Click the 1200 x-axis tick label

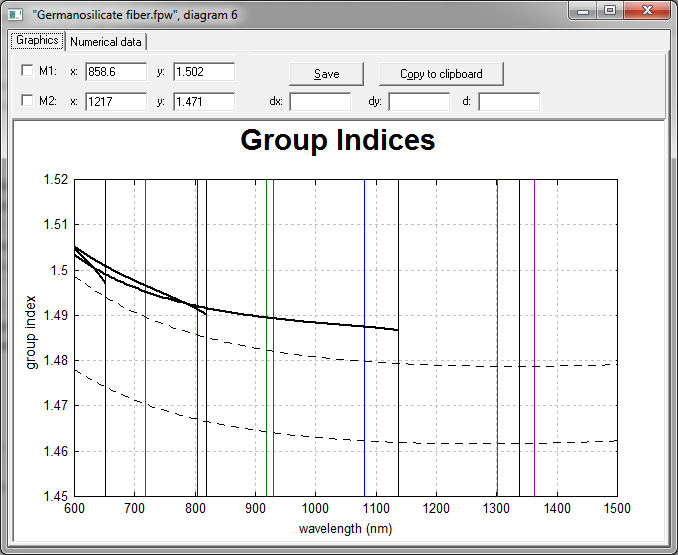[436, 508]
